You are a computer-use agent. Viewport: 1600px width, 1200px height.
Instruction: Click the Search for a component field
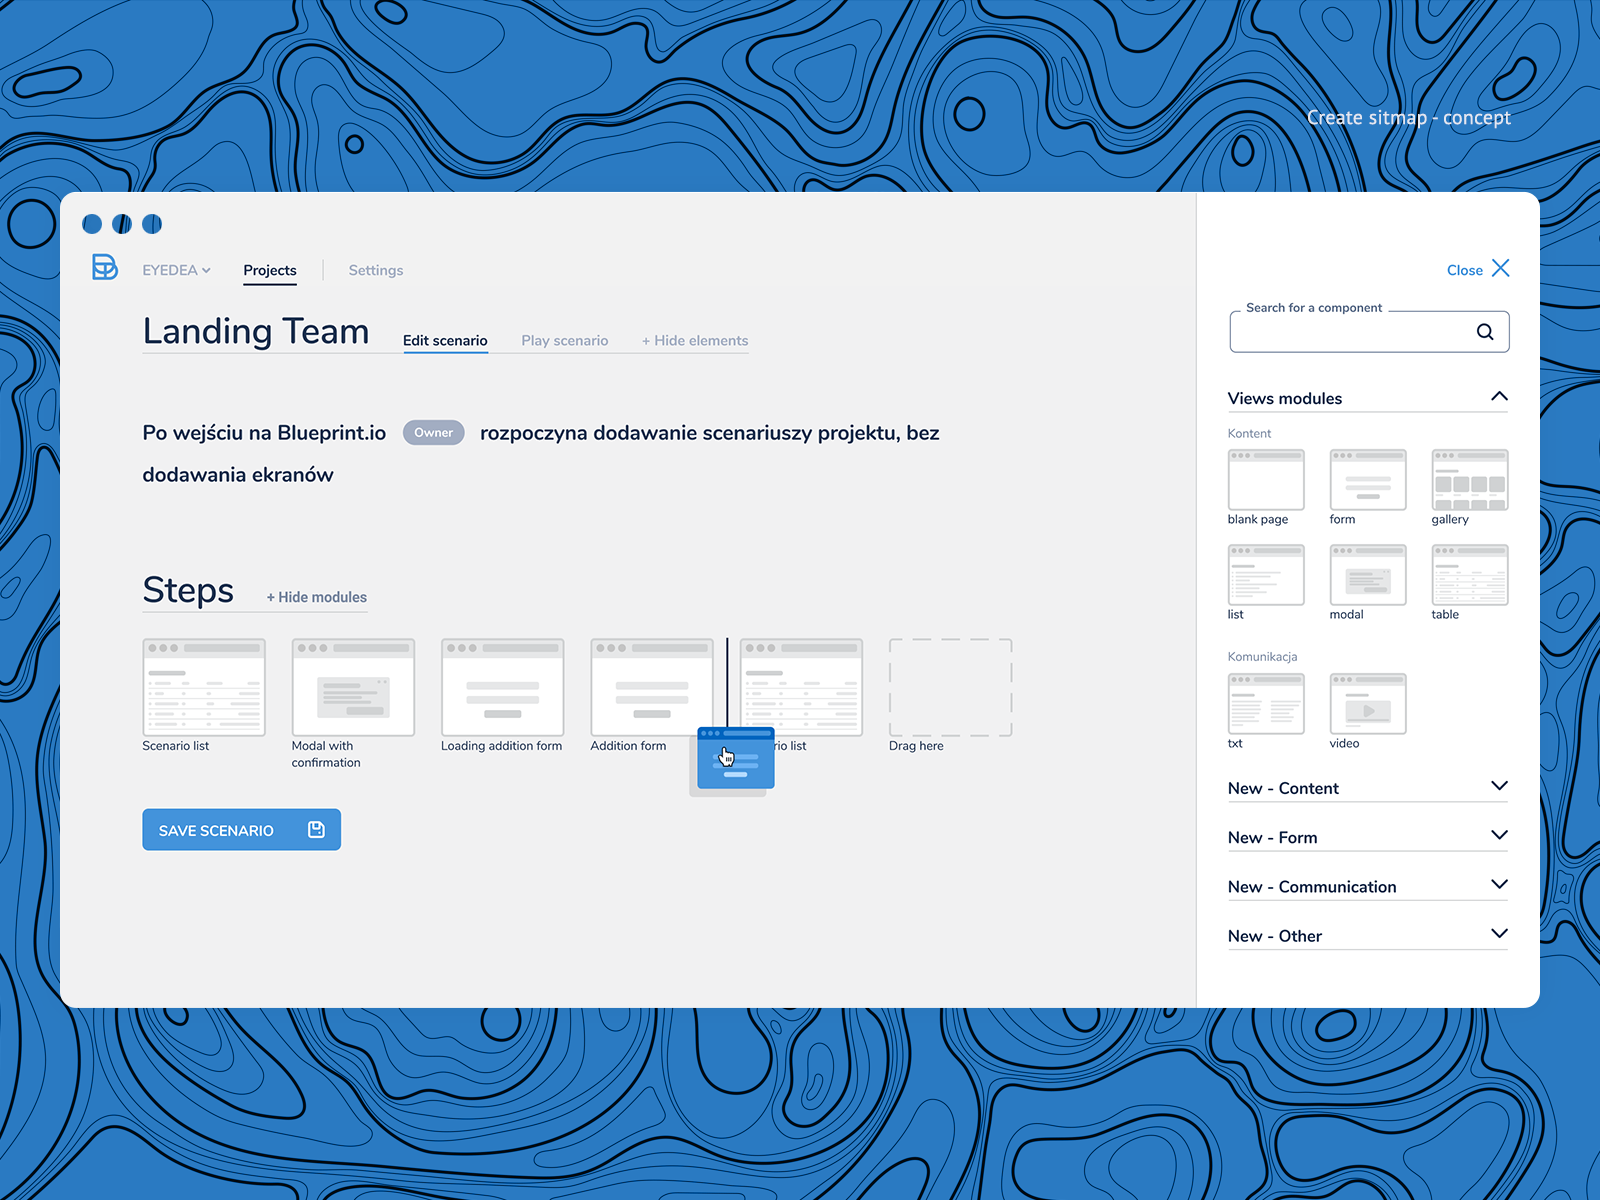(x=1369, y=332)
